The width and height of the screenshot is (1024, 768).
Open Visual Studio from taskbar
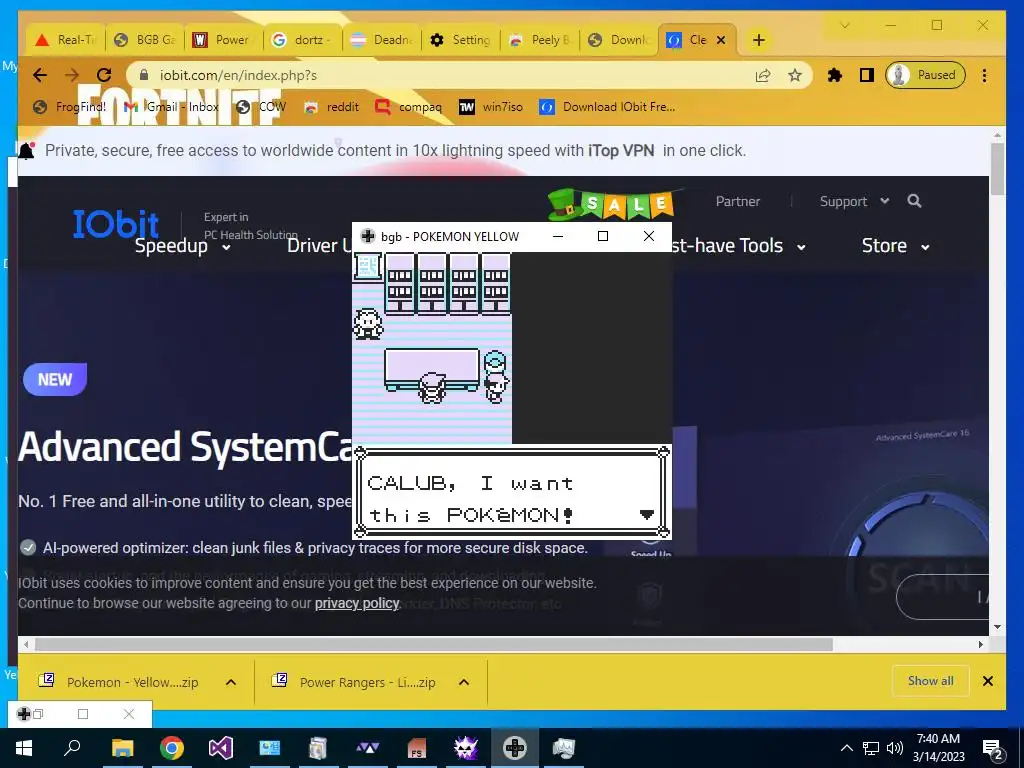[221, 748]
